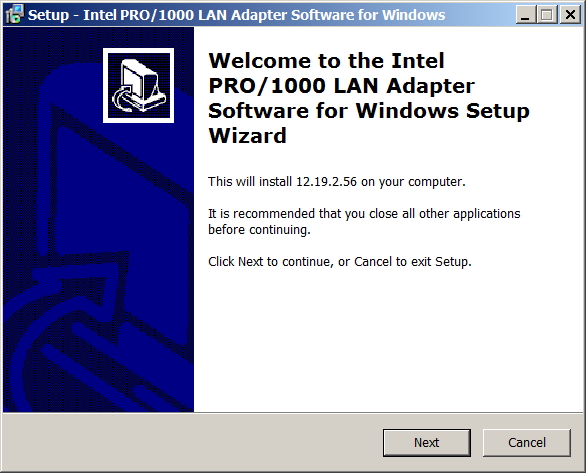Click the faded arrow artwork in blue sidebar
This screenshot has width=586, height=473.
click(x=80, y=284)
